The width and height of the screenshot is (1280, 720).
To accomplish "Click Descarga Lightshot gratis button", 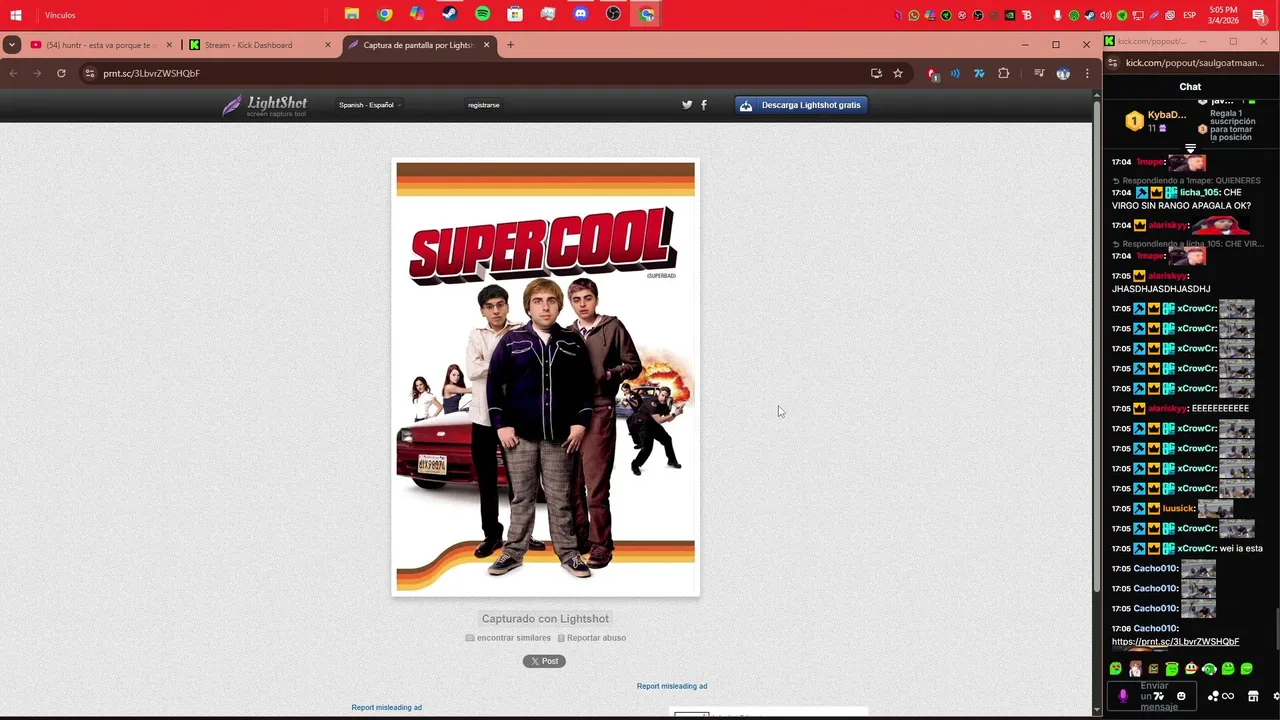I will coord(801,105).
